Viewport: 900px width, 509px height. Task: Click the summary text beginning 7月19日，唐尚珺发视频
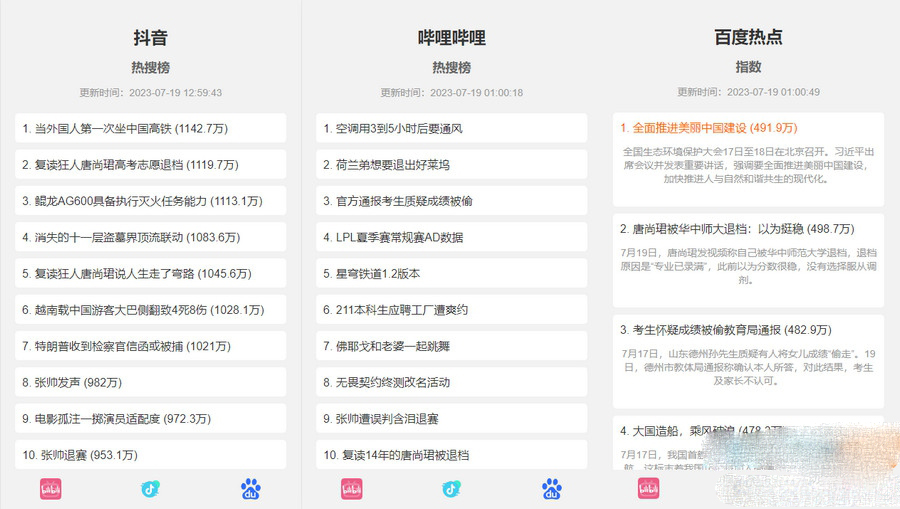pos(748,266)
